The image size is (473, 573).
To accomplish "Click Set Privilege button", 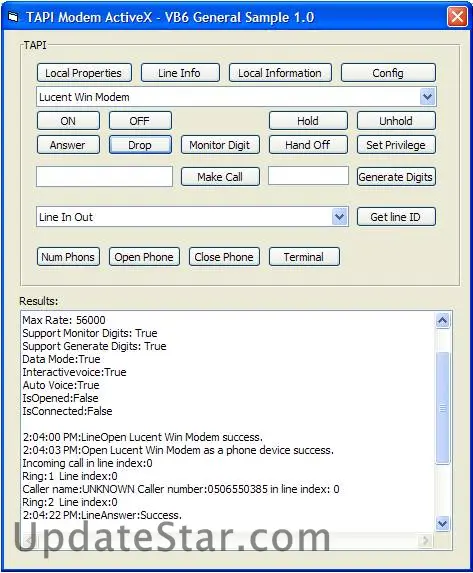I will click(x=396, y=145).
